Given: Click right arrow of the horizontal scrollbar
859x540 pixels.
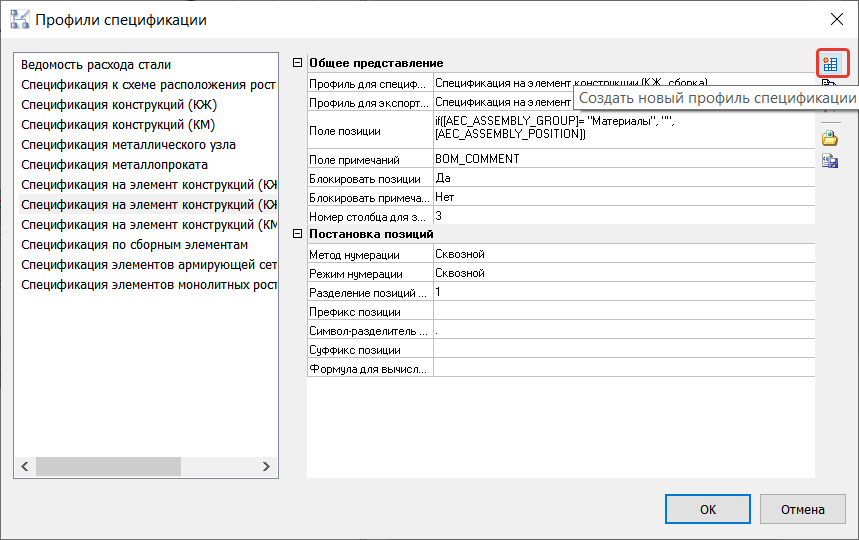Looking at the screenshot, I should click(x=266, y=467).
